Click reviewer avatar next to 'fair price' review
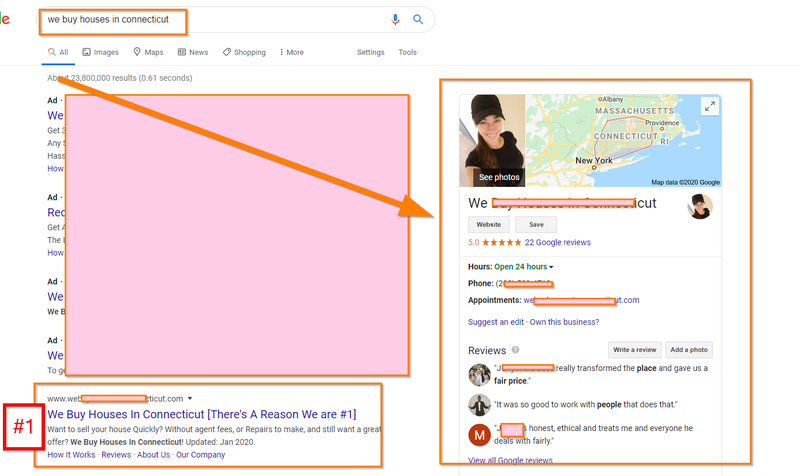This screenshot has height=476, width=800. (x=479, y=375)
